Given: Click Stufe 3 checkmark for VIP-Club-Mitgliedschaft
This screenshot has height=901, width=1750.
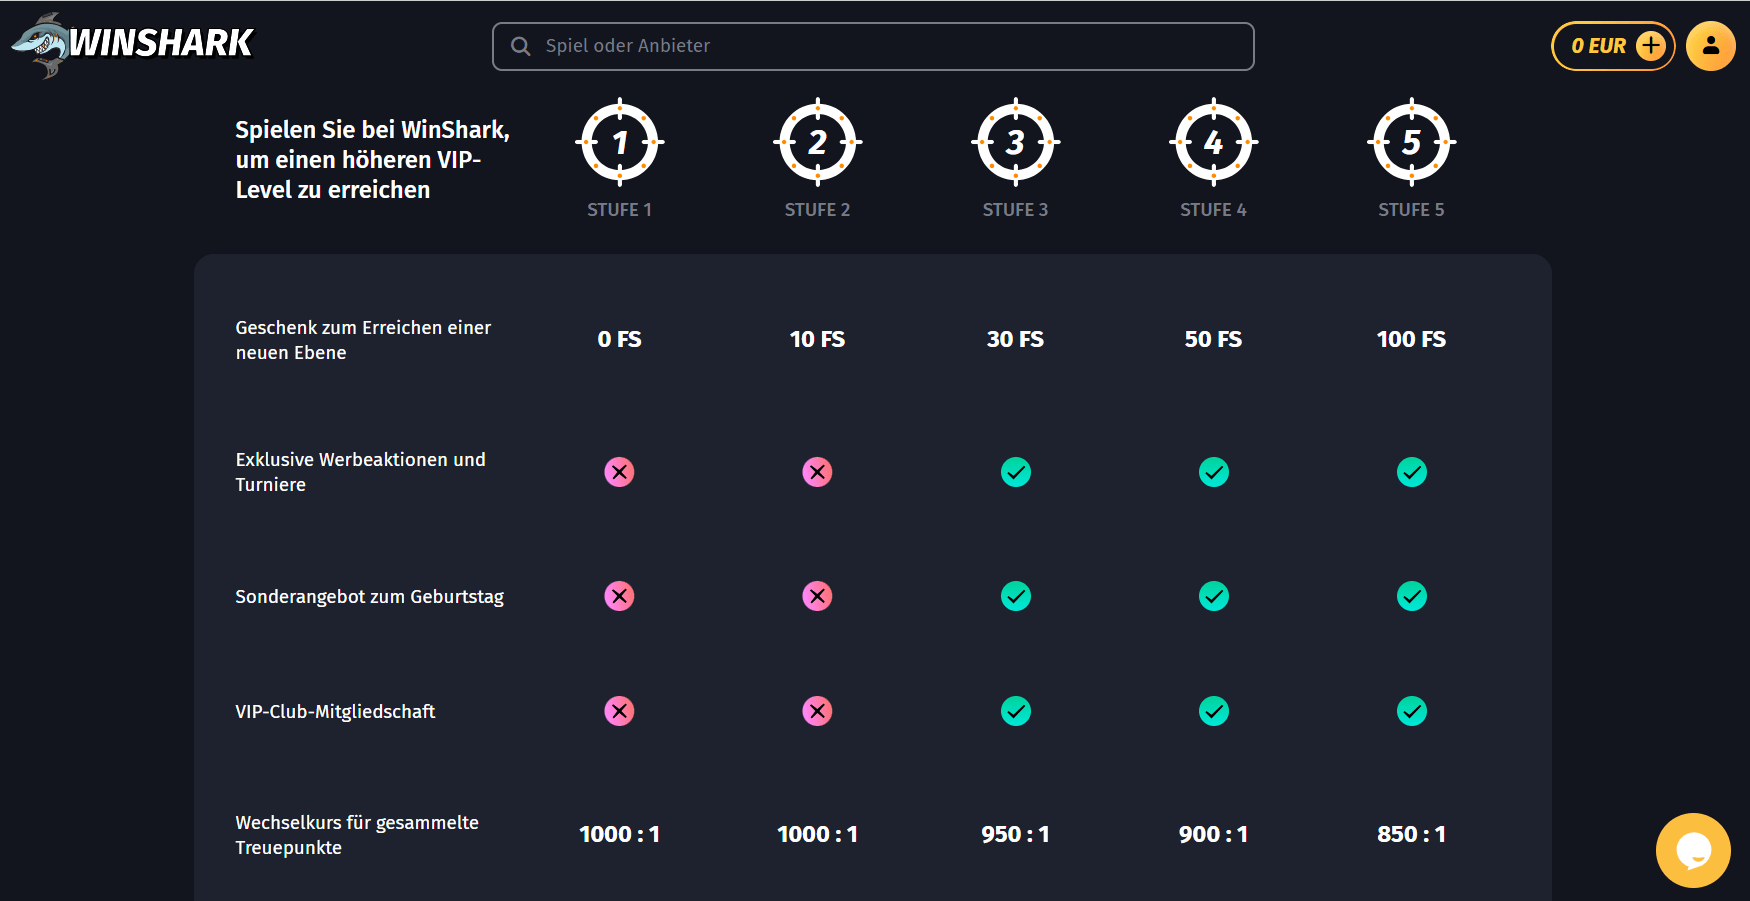Looking at the screenshot, I should (x=1016, y=712).
